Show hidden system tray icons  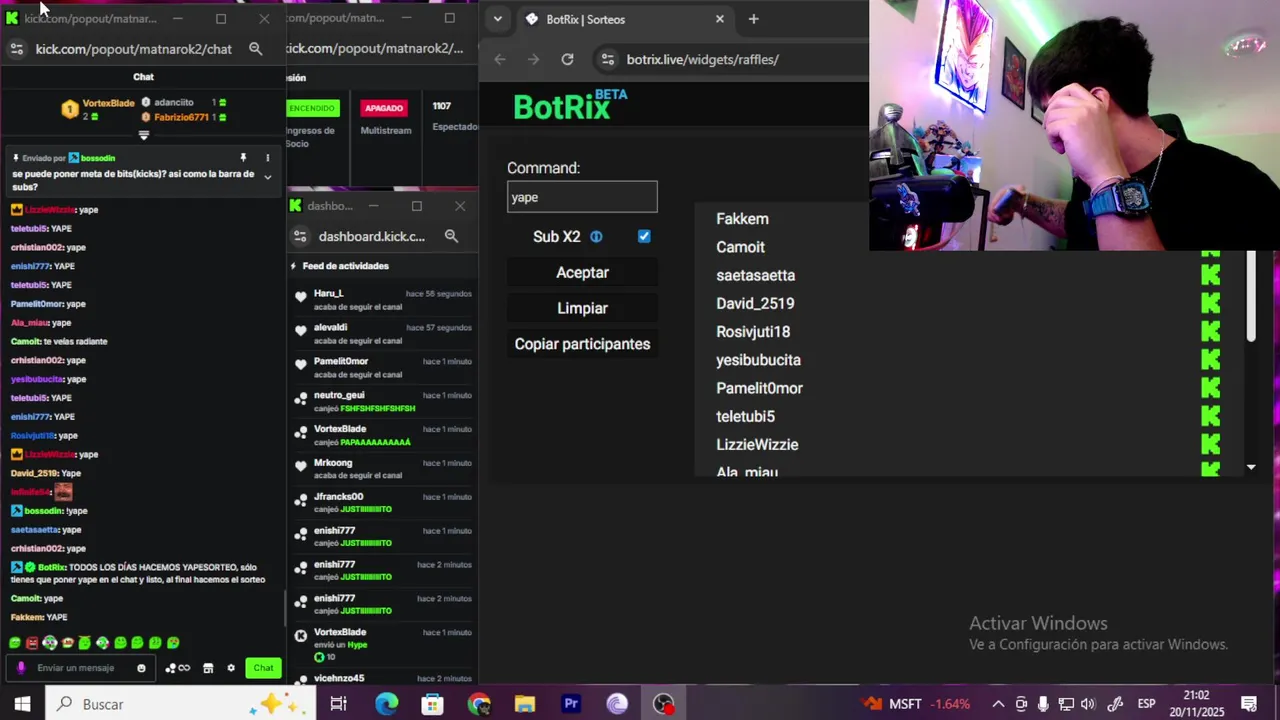tap(998, 704)
